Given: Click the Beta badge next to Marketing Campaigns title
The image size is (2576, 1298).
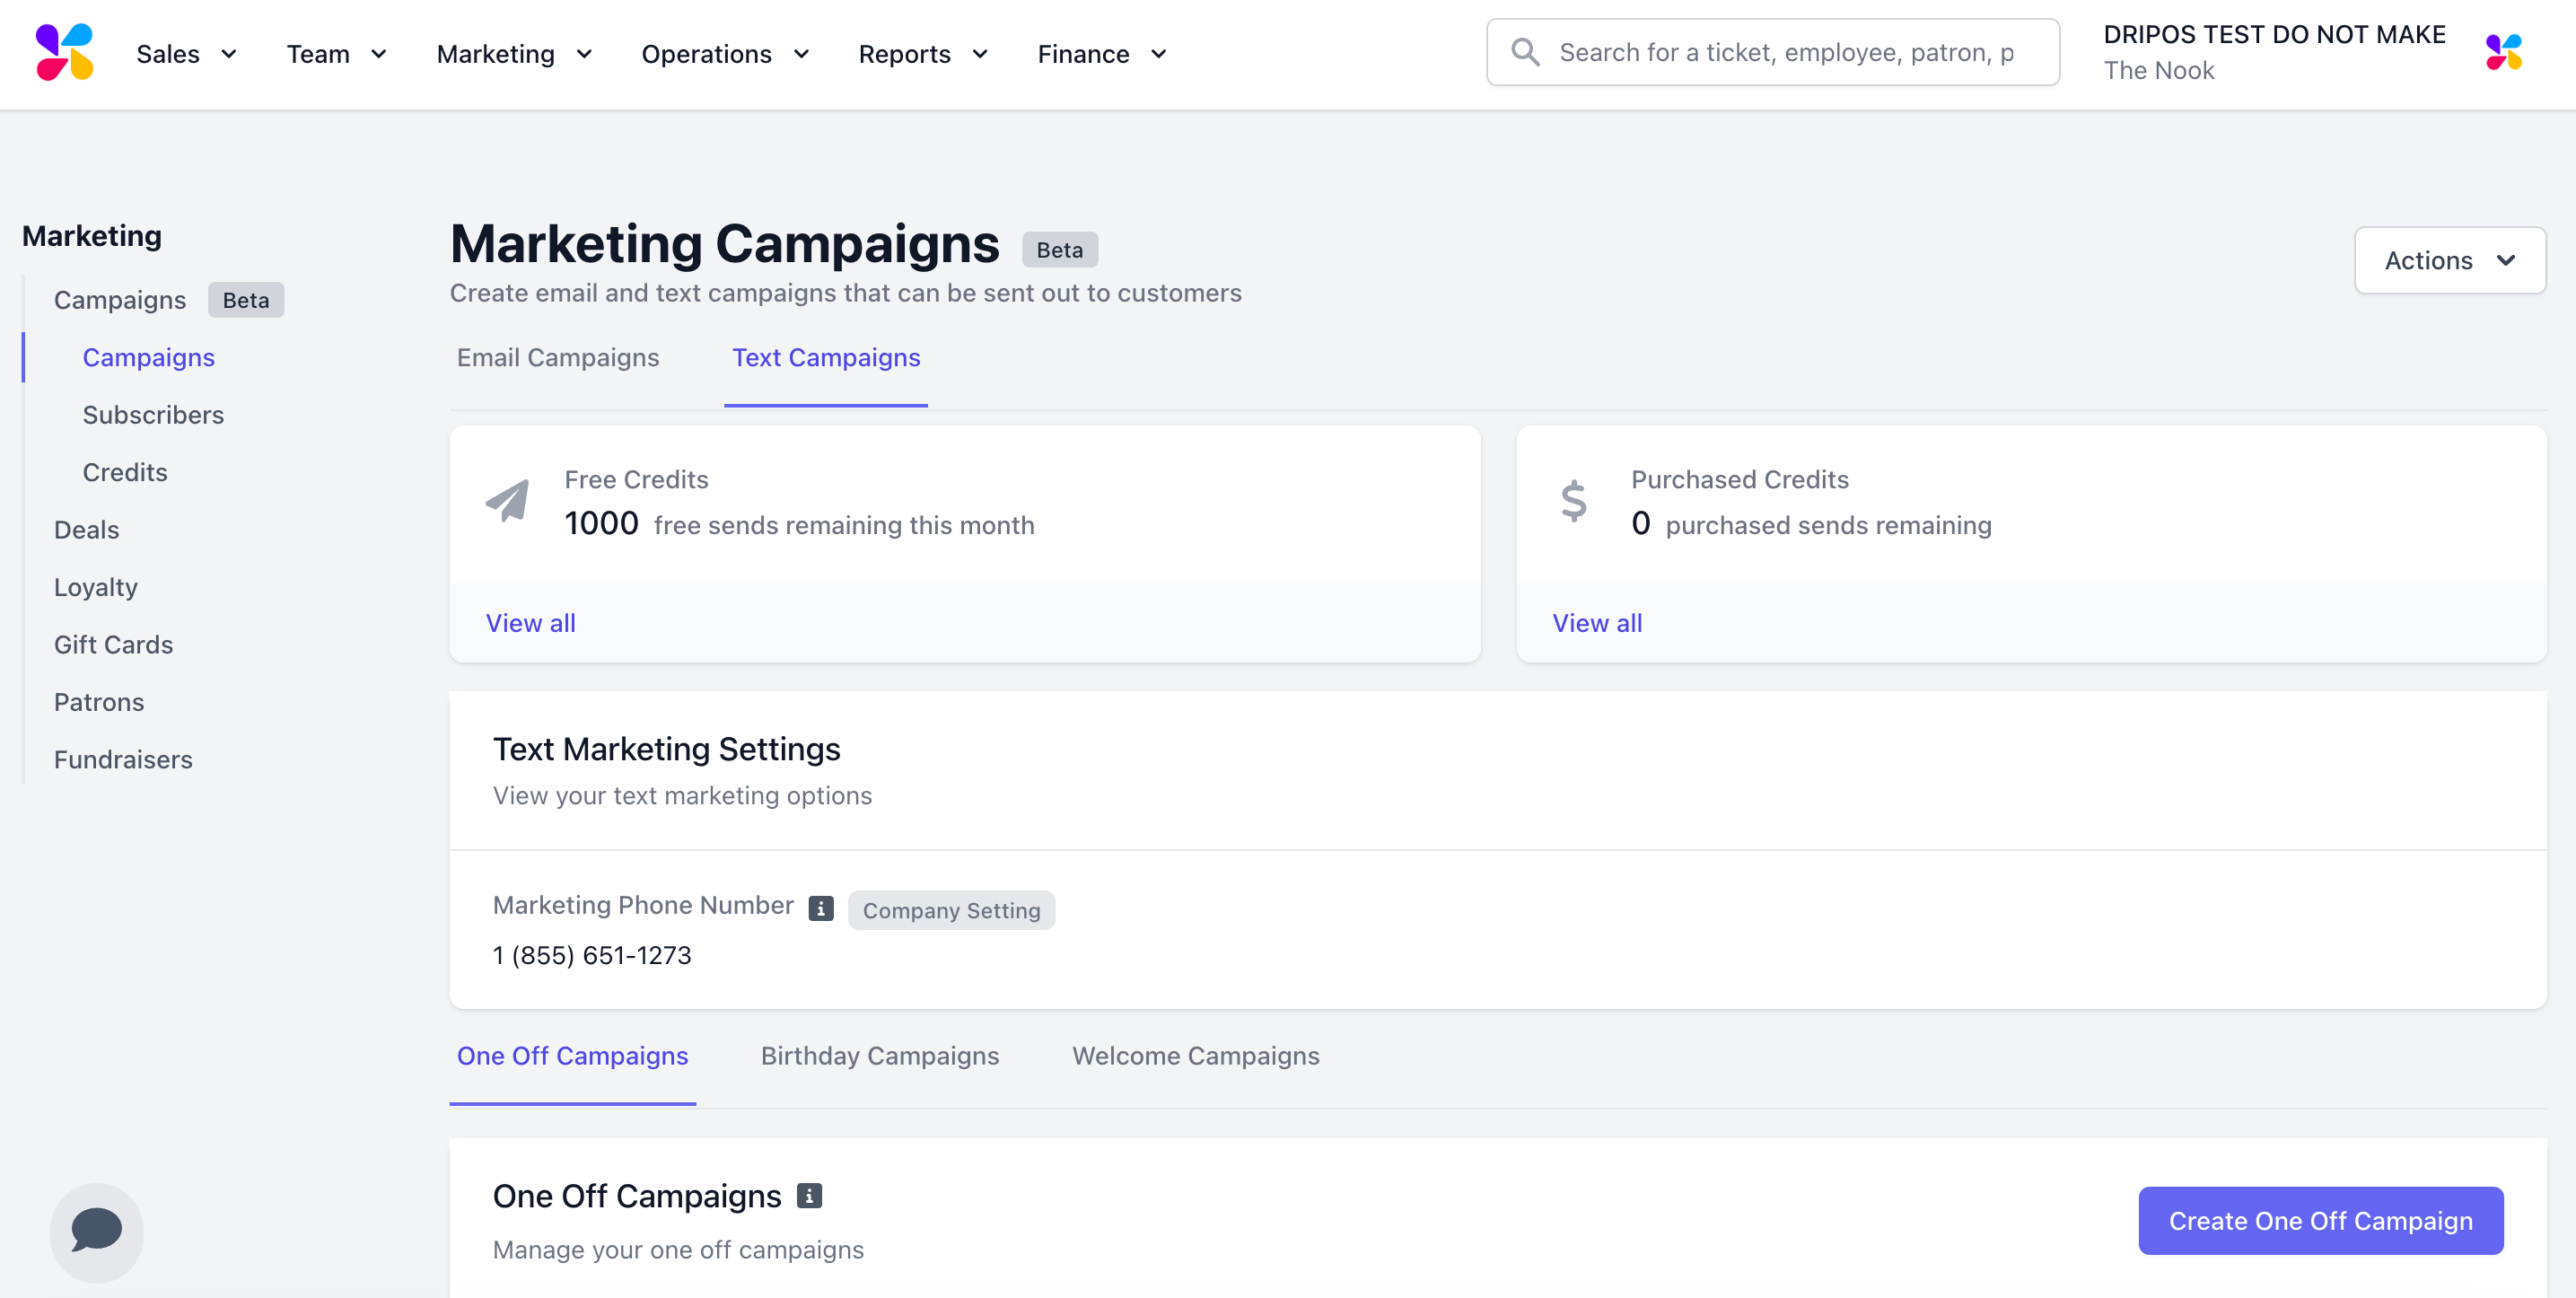Looking at the screenshot, I should tap(1060, 249).
